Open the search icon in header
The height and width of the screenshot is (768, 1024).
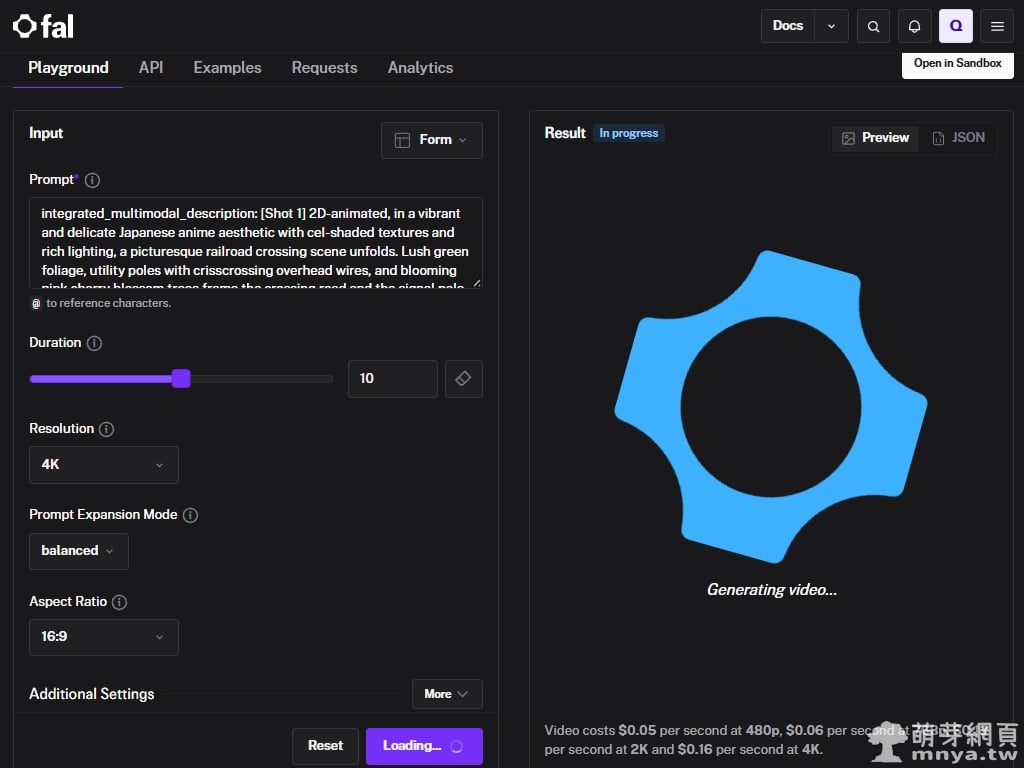click(873, 26)
